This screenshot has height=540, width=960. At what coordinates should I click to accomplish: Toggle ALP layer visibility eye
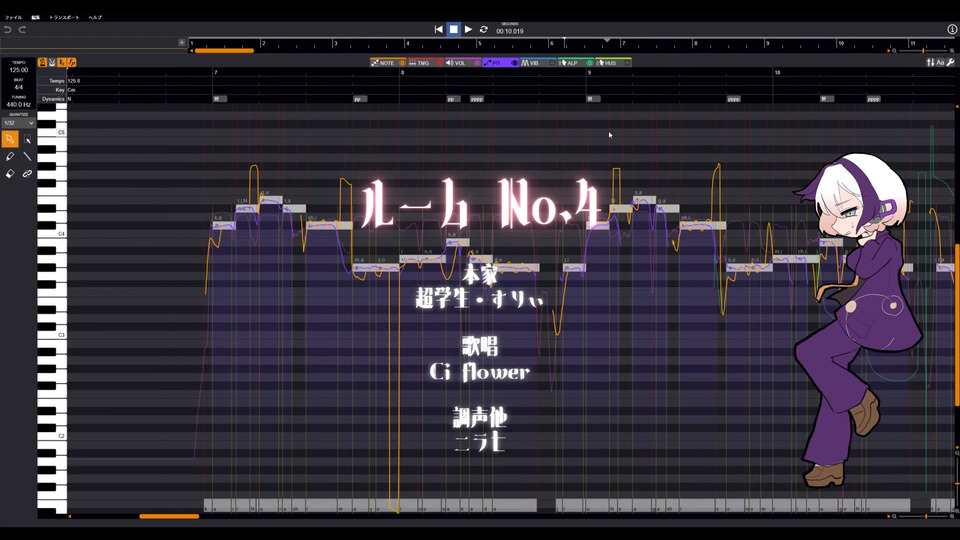590,63
